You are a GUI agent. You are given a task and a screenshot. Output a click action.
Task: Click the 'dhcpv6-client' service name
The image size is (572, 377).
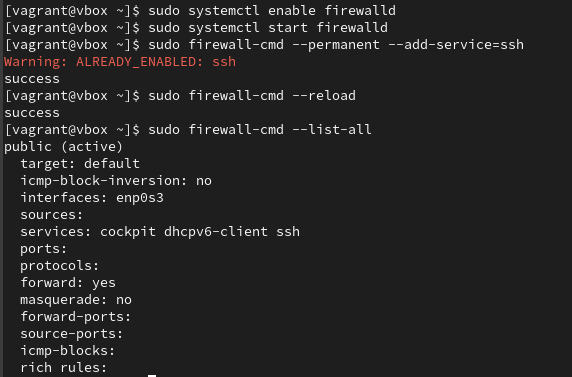(216, 232)
